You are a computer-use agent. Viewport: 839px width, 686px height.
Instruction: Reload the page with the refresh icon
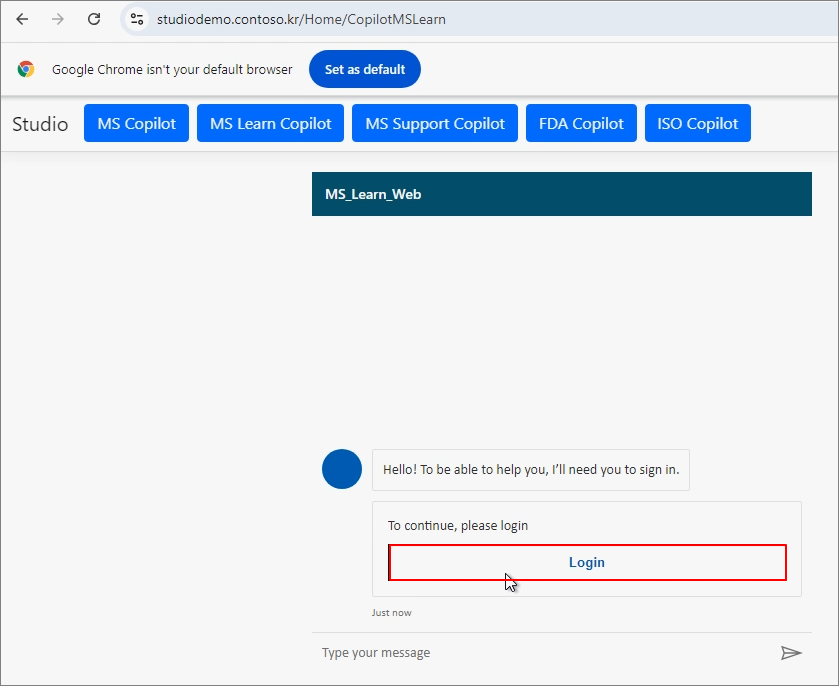pyautogui.click(x=94, y=19)
